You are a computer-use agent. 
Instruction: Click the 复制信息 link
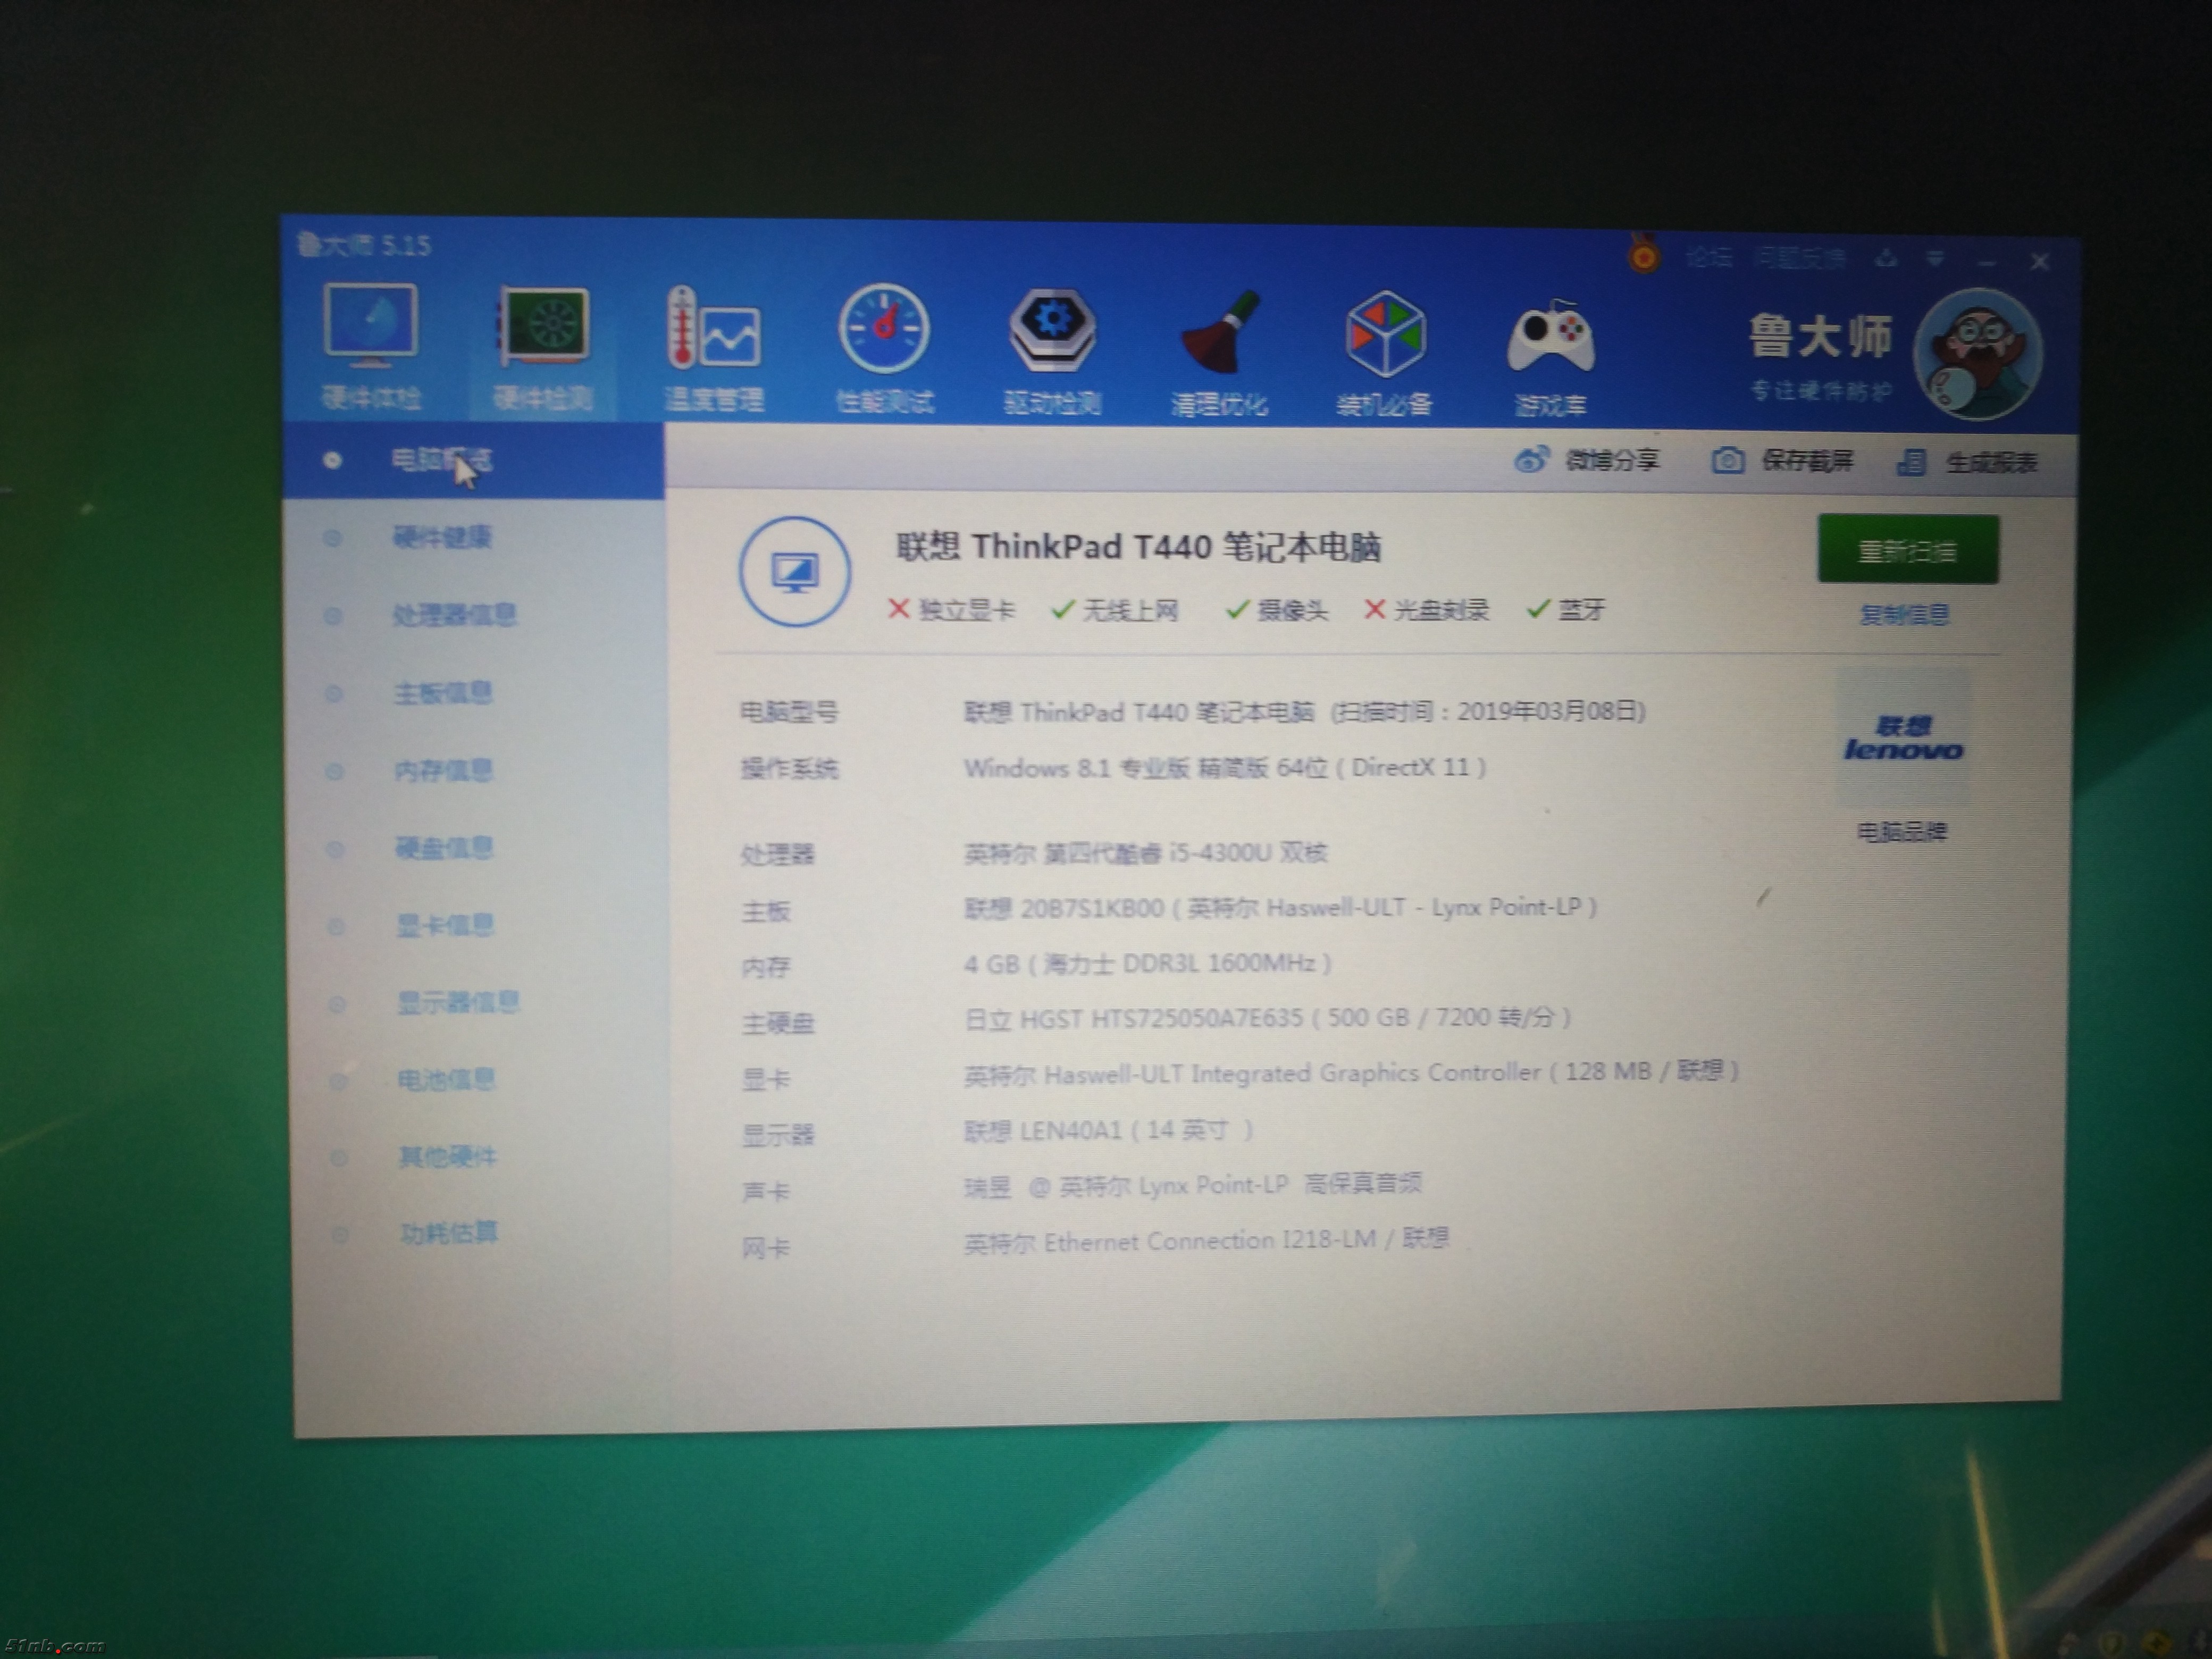[x=1904, y=615]
